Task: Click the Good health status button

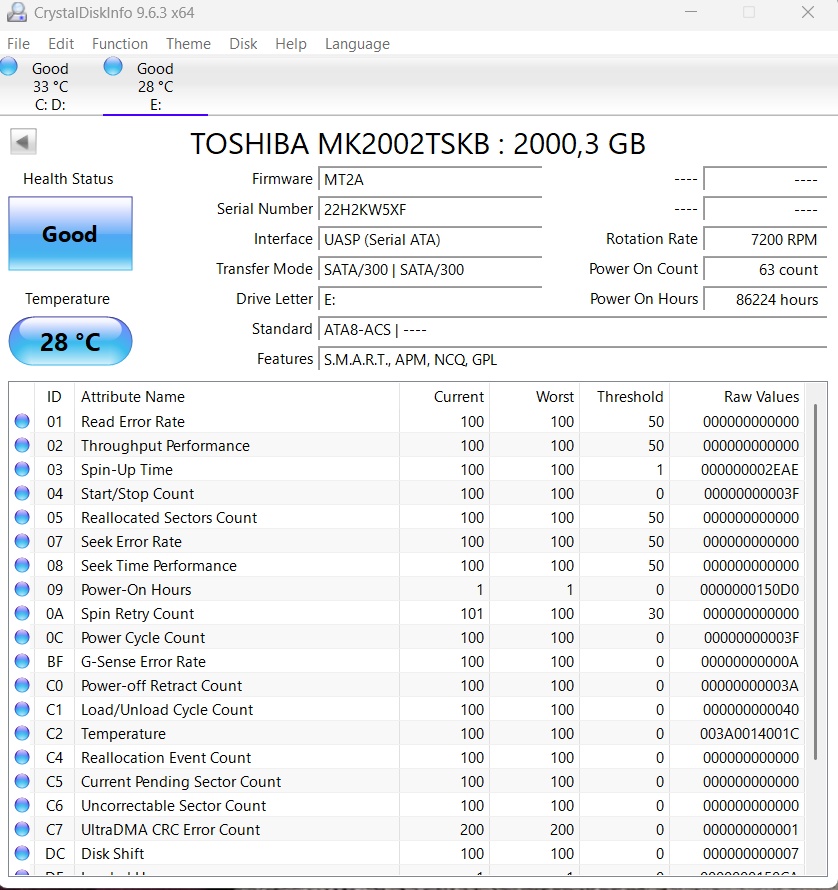Action: [x=69, y=233]
